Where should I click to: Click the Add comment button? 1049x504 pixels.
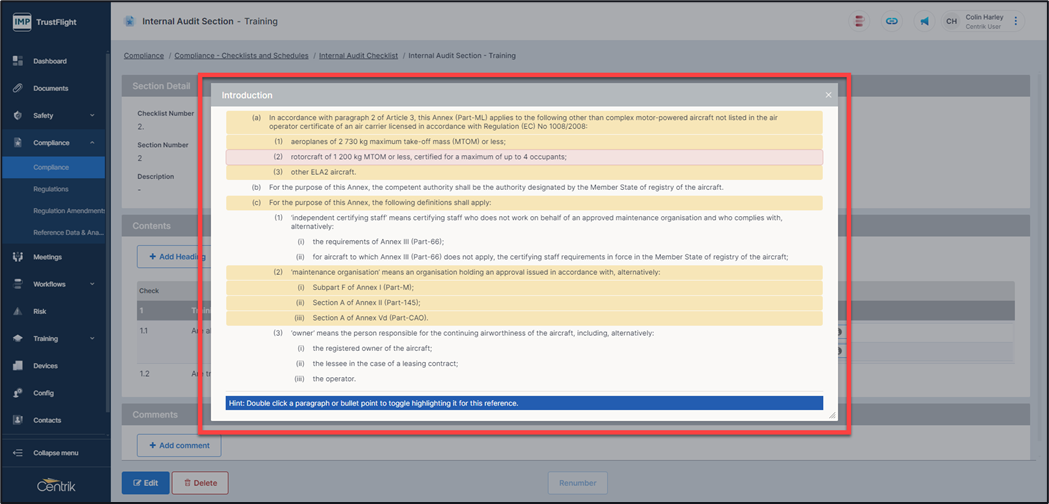(179, 445)
